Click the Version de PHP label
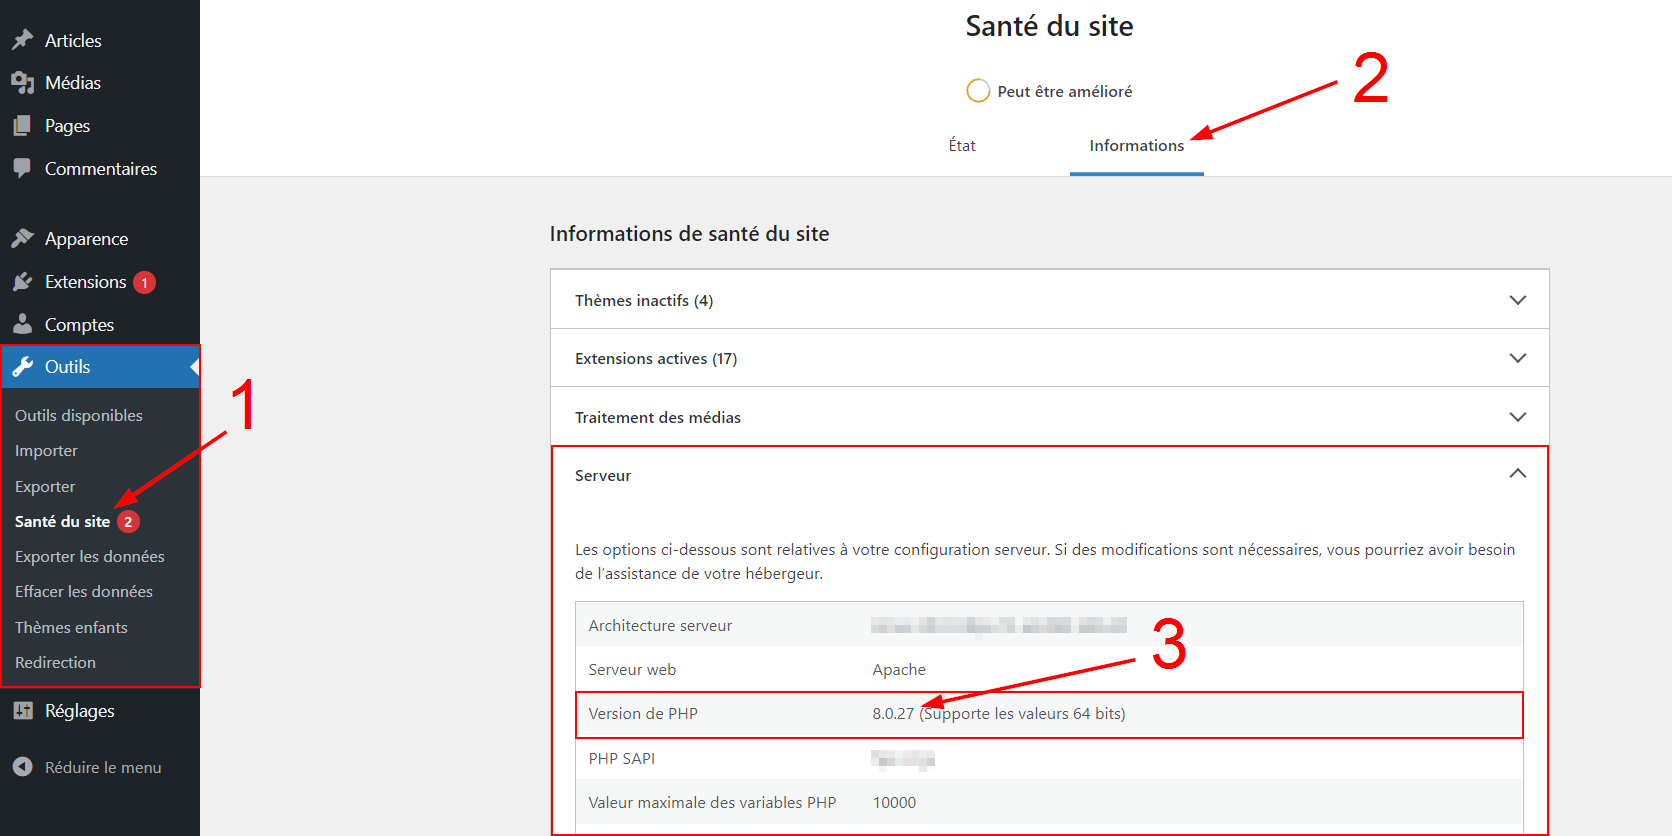This screenshot has width=1672, height=836. (643, 714)
